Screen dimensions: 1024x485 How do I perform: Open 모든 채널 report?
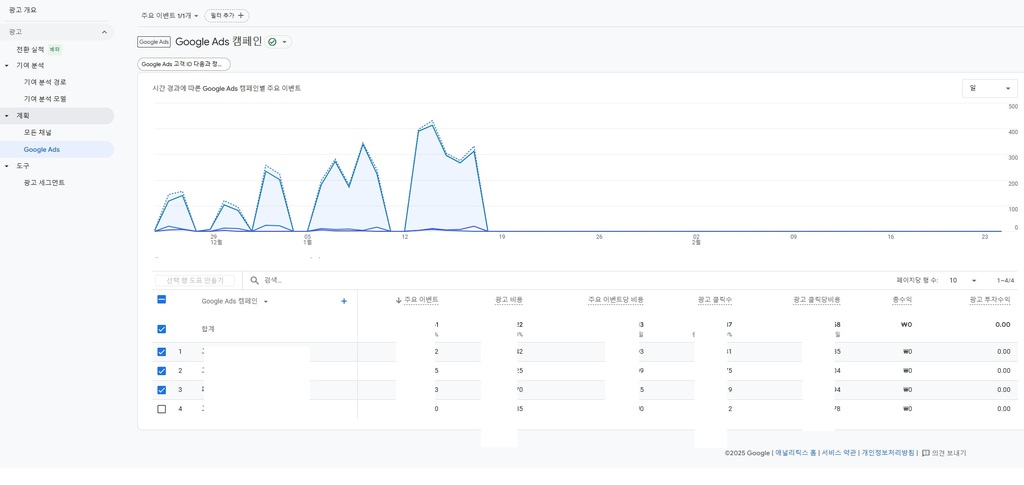[x=37, y=133]
